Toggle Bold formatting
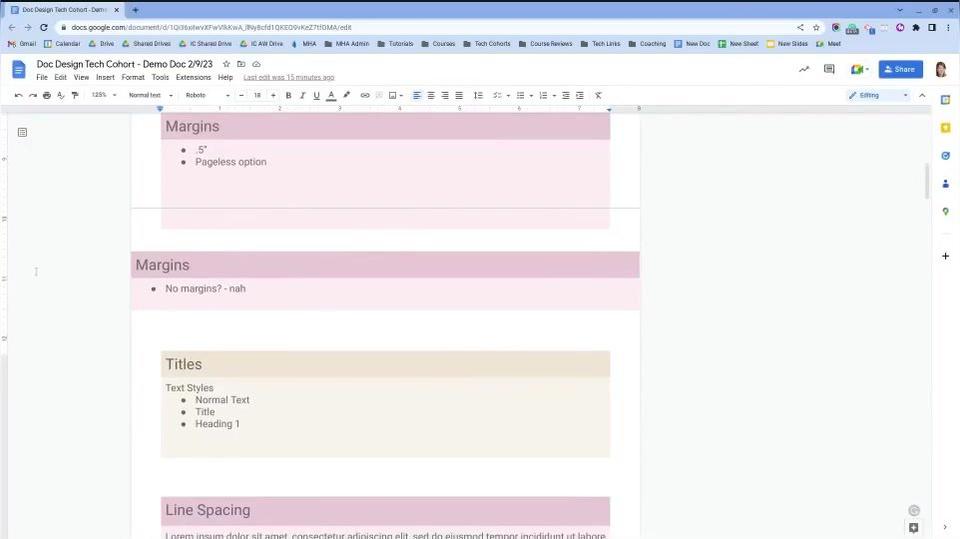The image size is (960, 539). pos(289,95)
